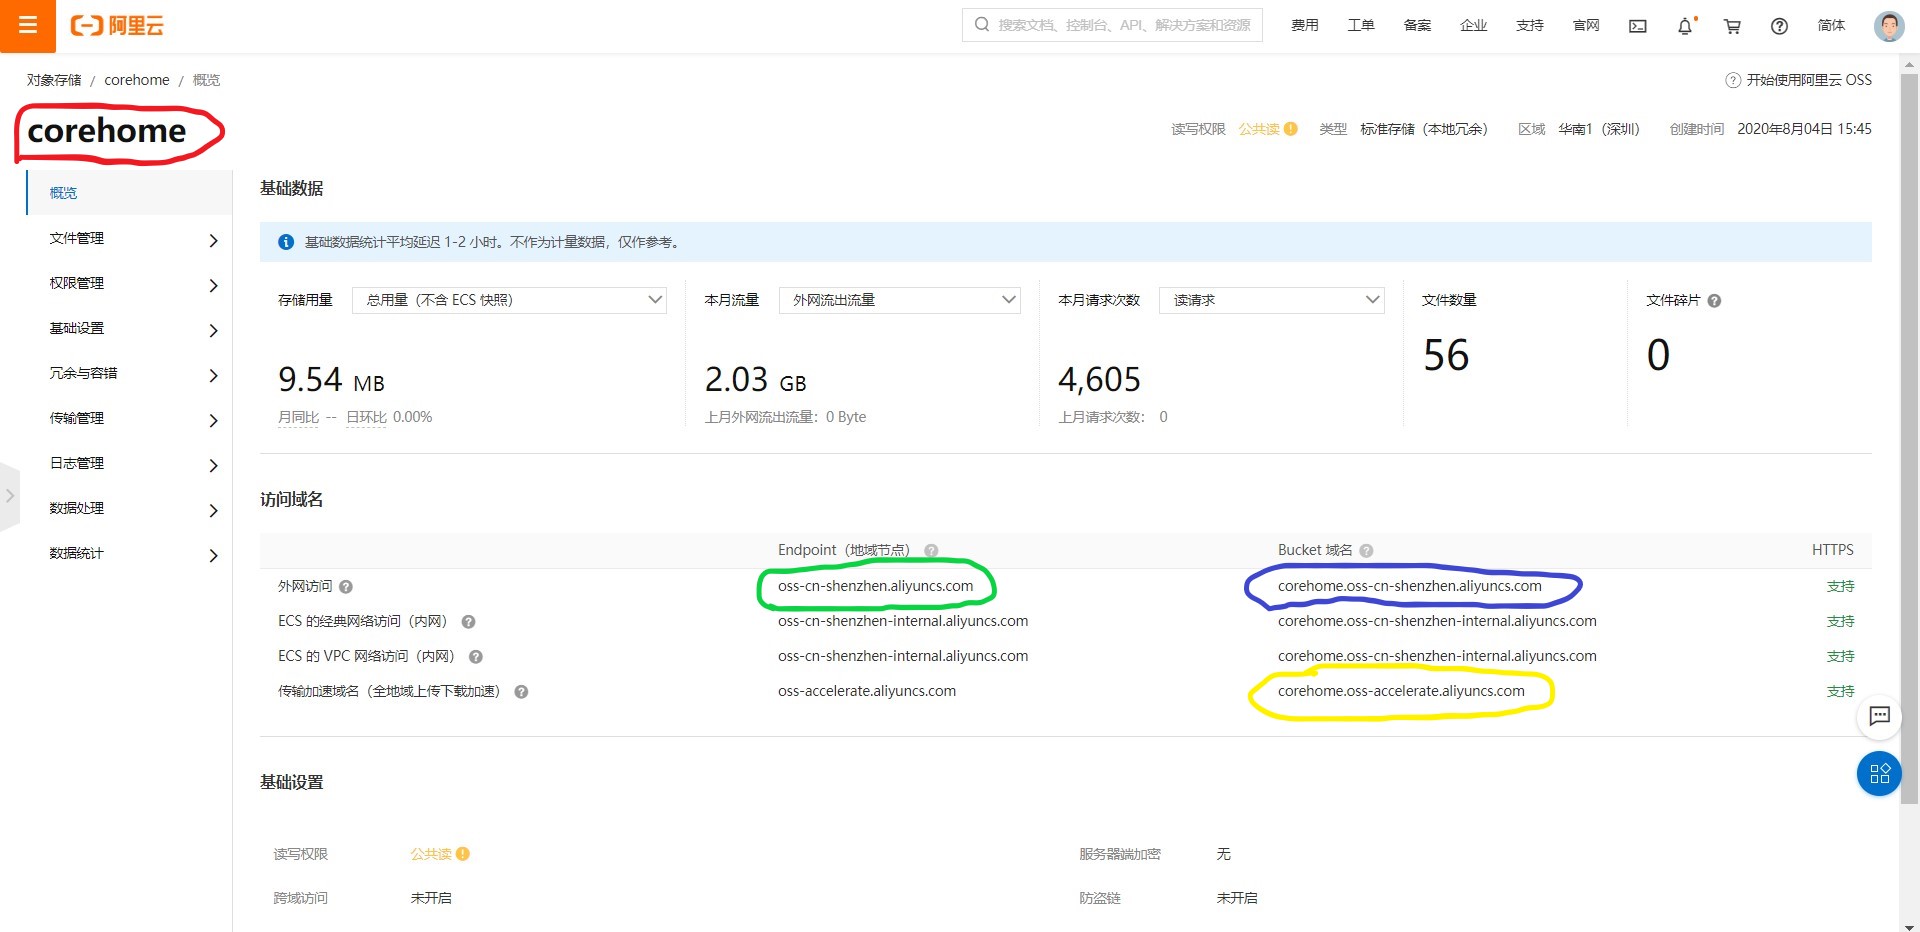This screenshot has width=1920, height=932.
Task: Open 存储用量 总用量 dropdown
Action: point(509,300)
